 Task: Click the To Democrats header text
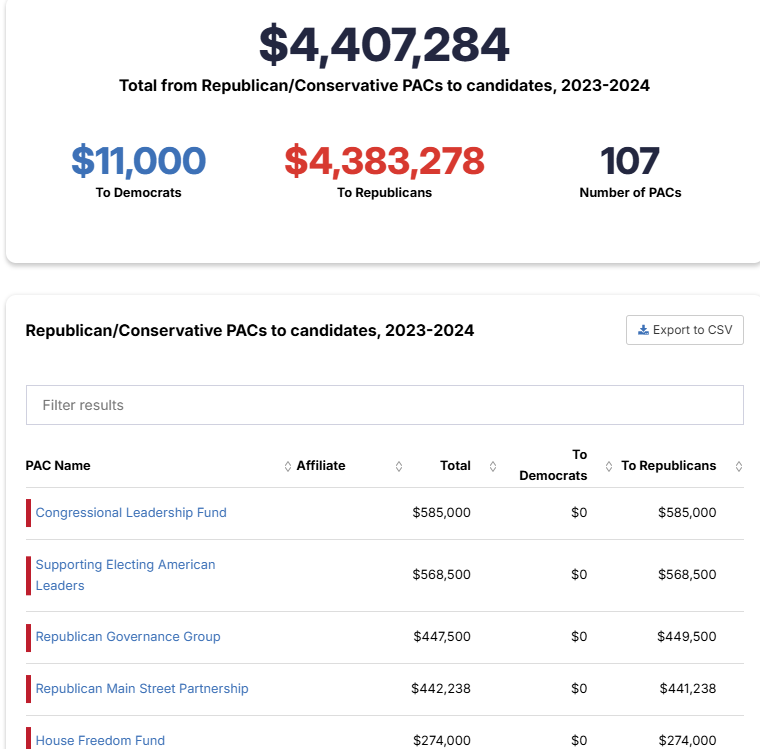click(x=553, y=465)
